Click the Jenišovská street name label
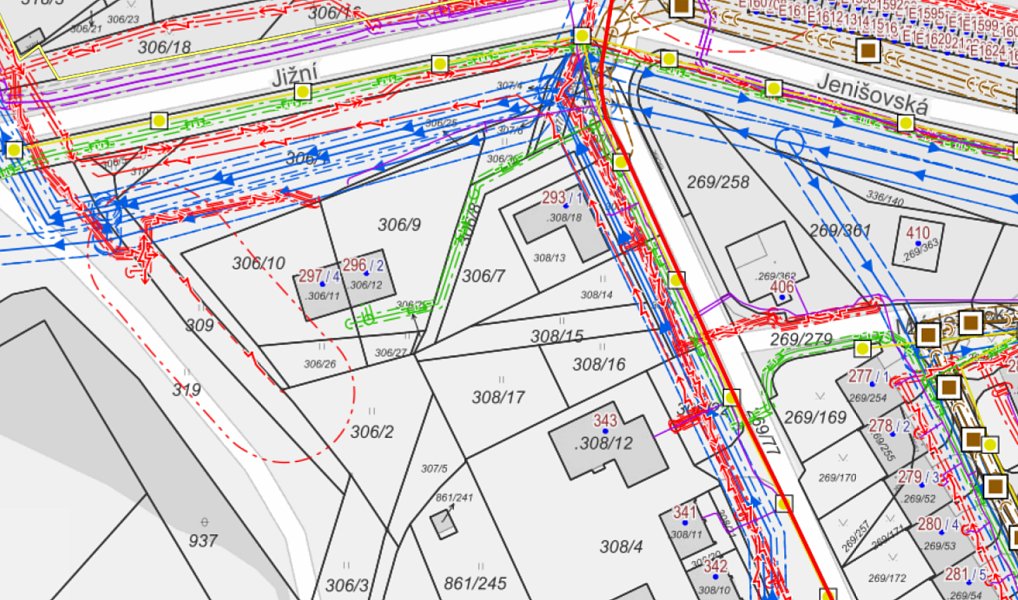The image size is (1018, 600). (x=872, y=95)
